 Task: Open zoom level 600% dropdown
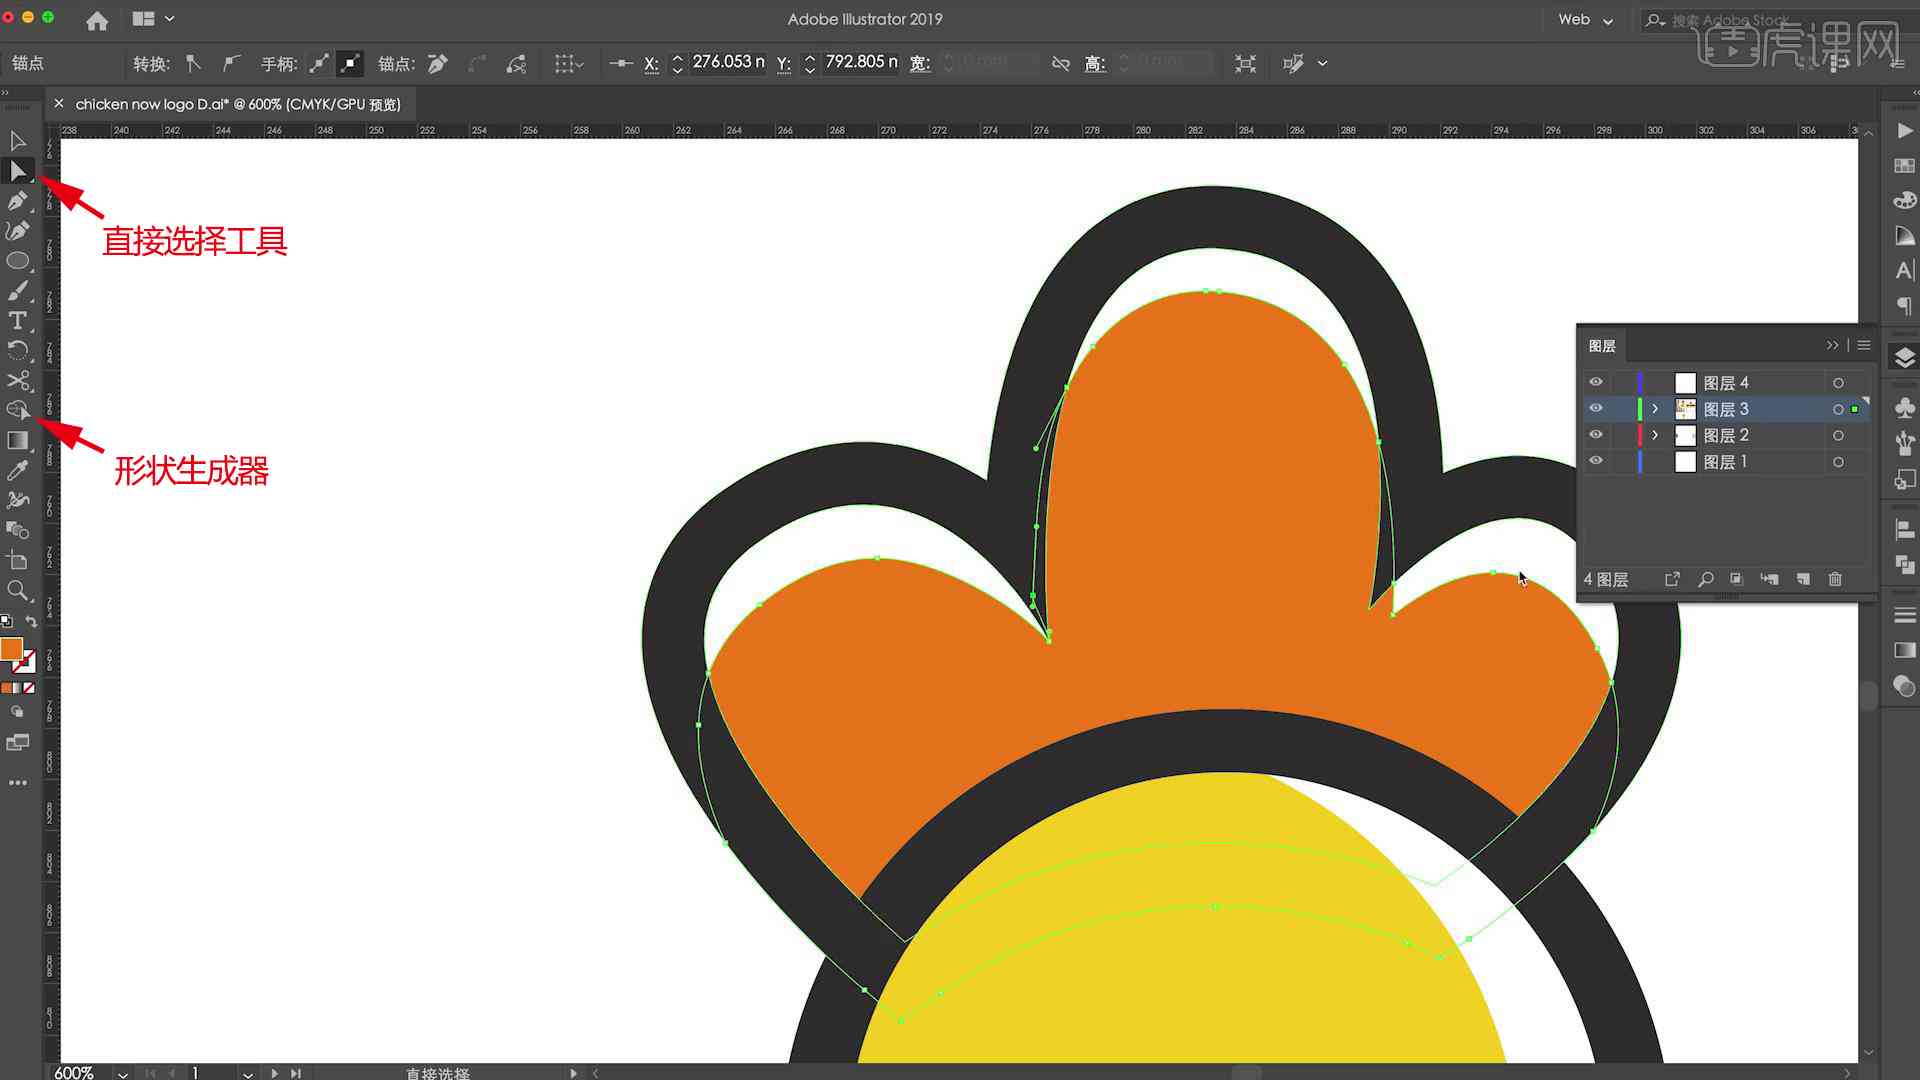point(122,1073)
